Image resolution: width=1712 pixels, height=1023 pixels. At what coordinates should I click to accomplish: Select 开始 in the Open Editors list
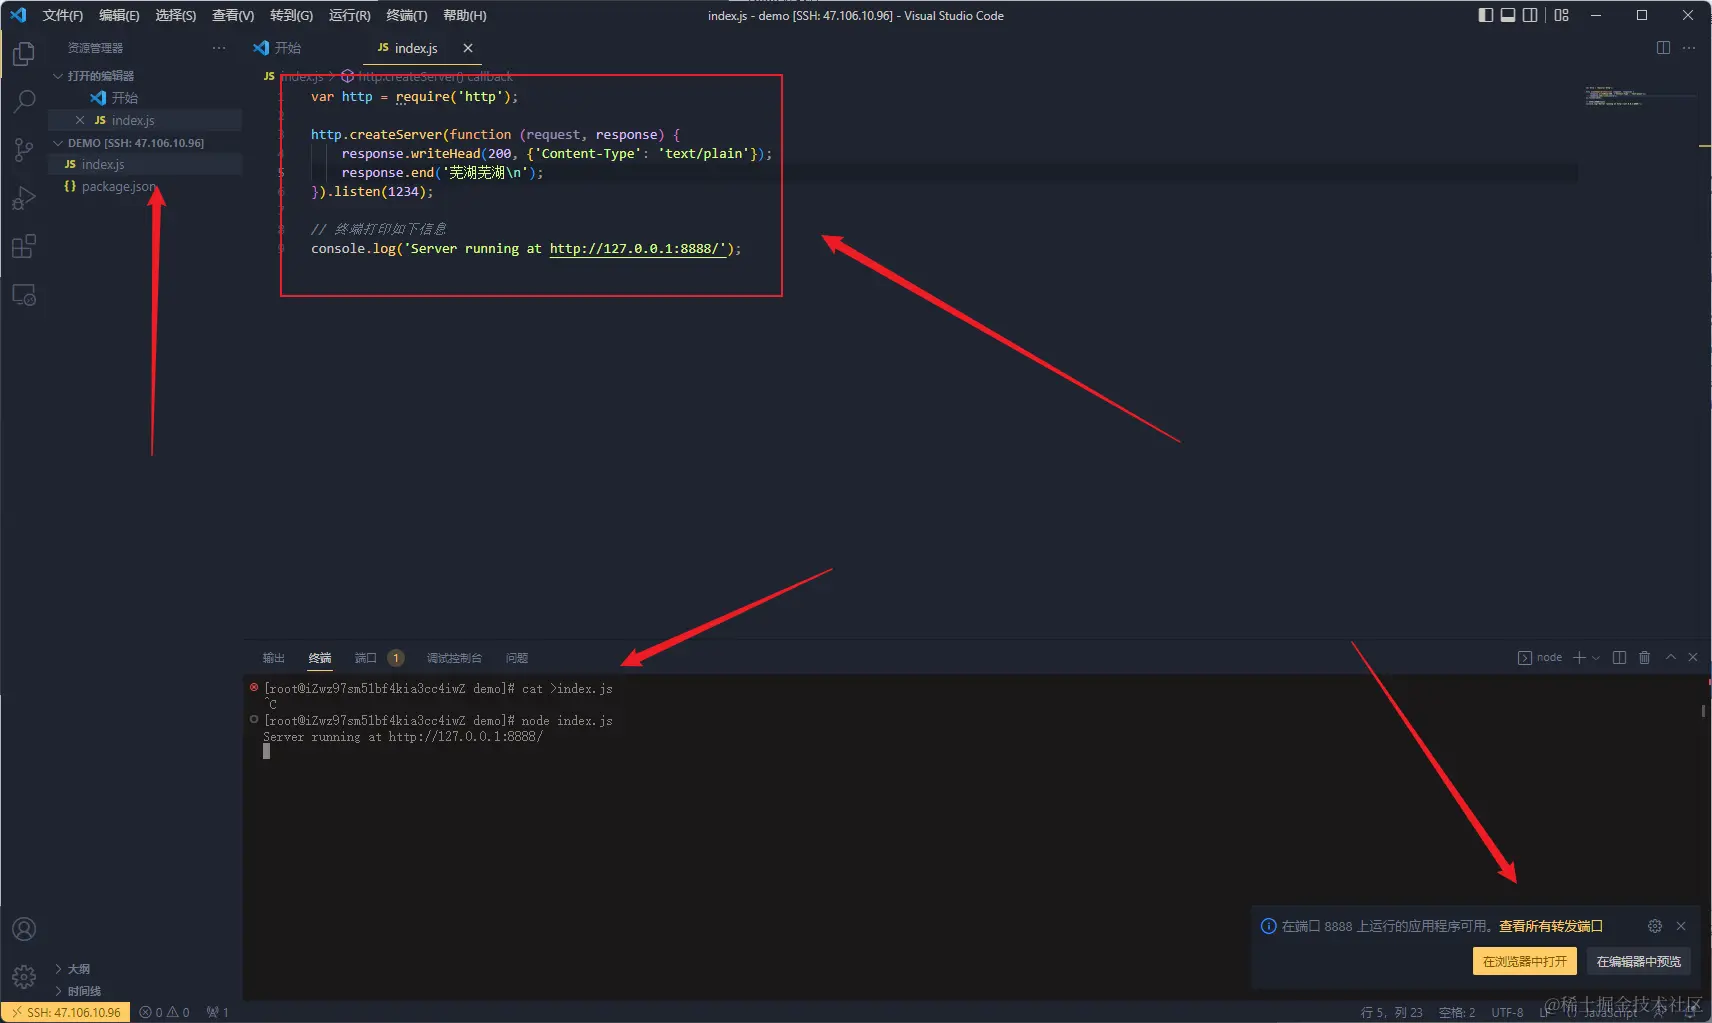pos(145,98)
